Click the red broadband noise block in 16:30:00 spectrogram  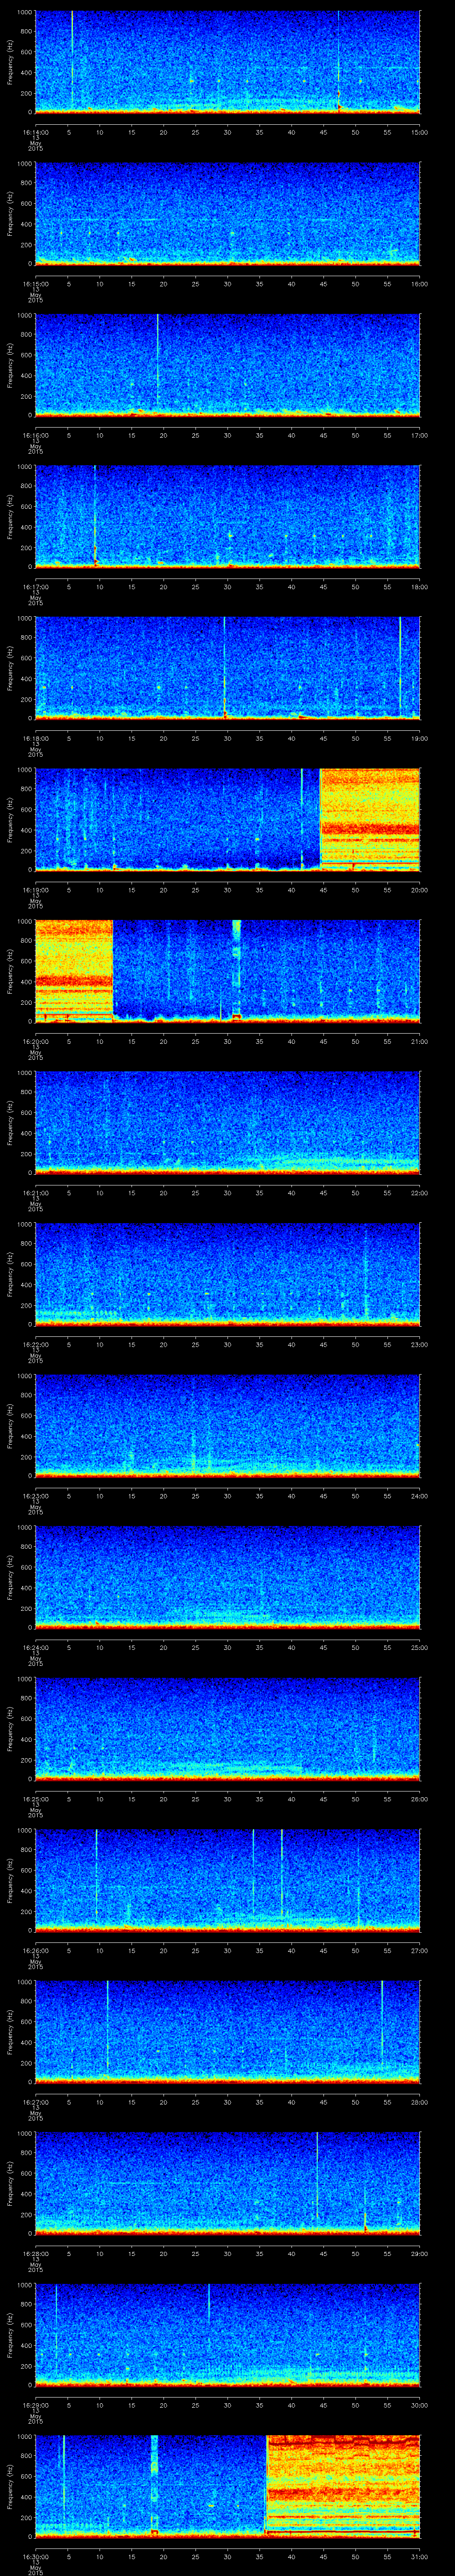[343, 2485]
